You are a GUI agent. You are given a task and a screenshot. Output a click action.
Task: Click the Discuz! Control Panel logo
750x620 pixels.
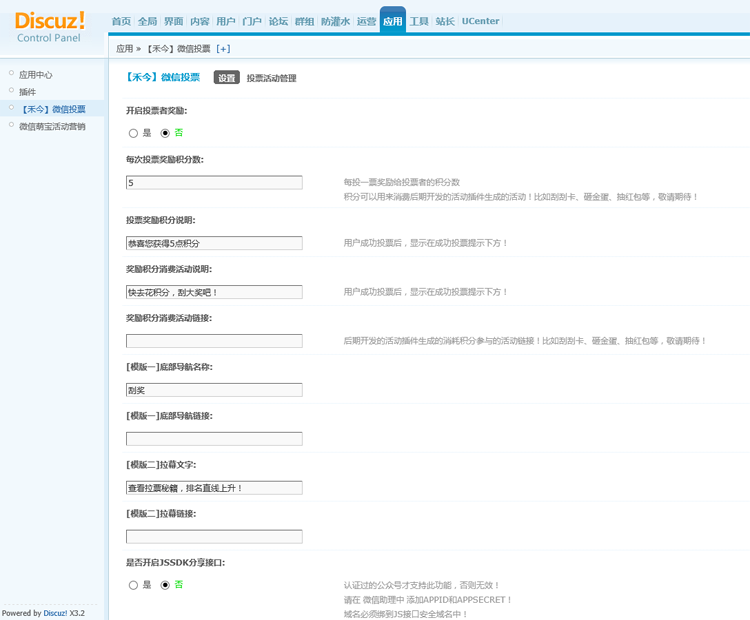coord(50,27)
